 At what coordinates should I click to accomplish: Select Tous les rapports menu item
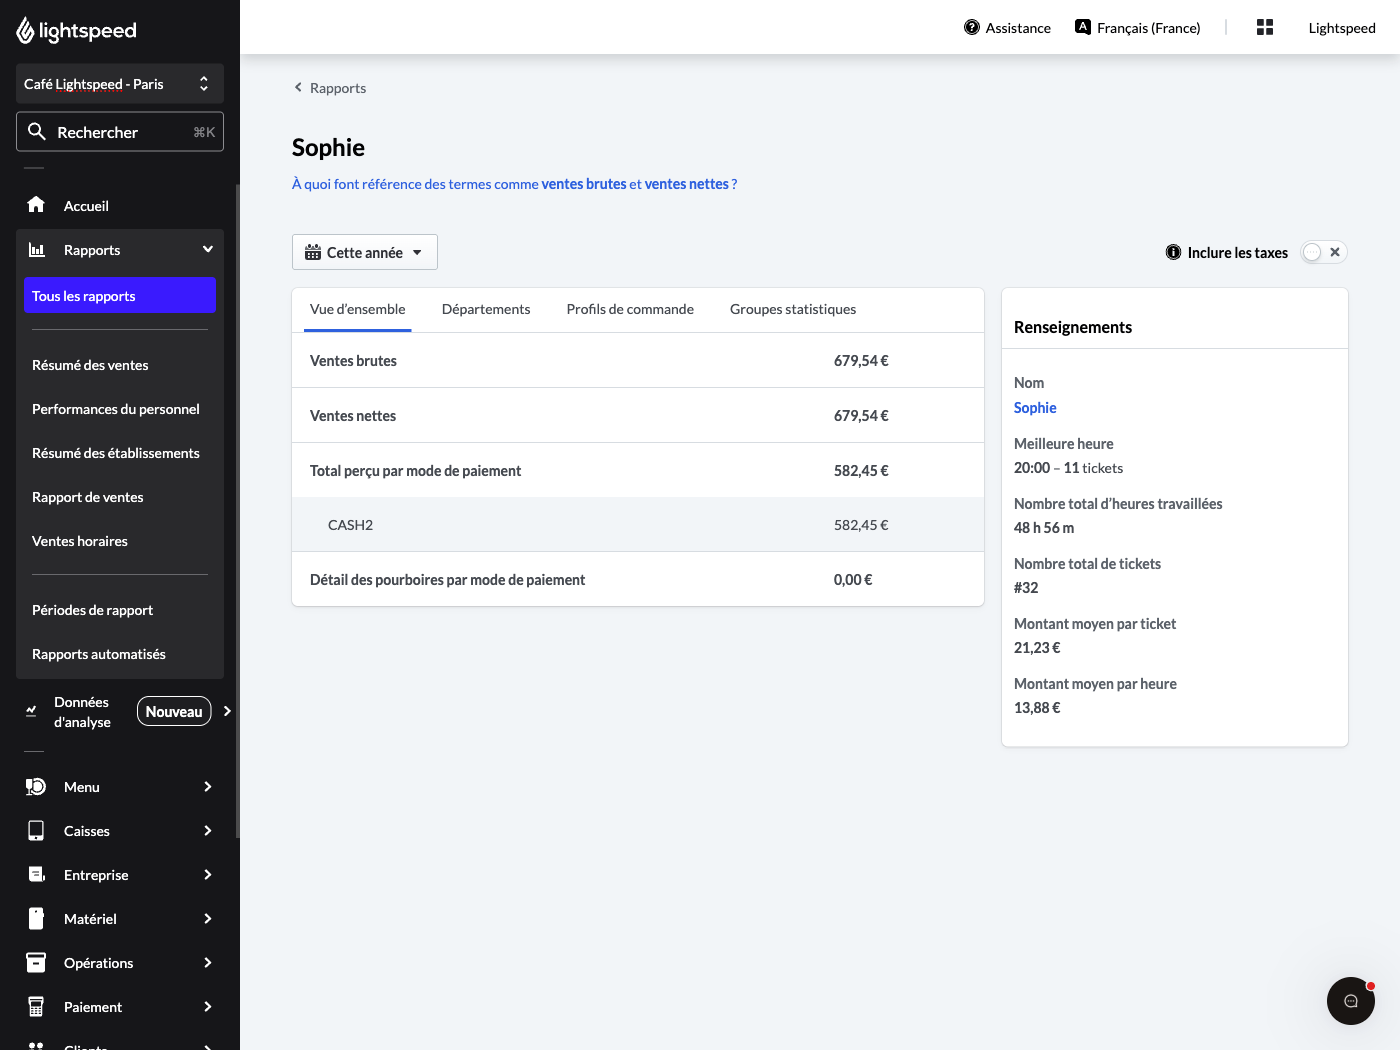120,296
